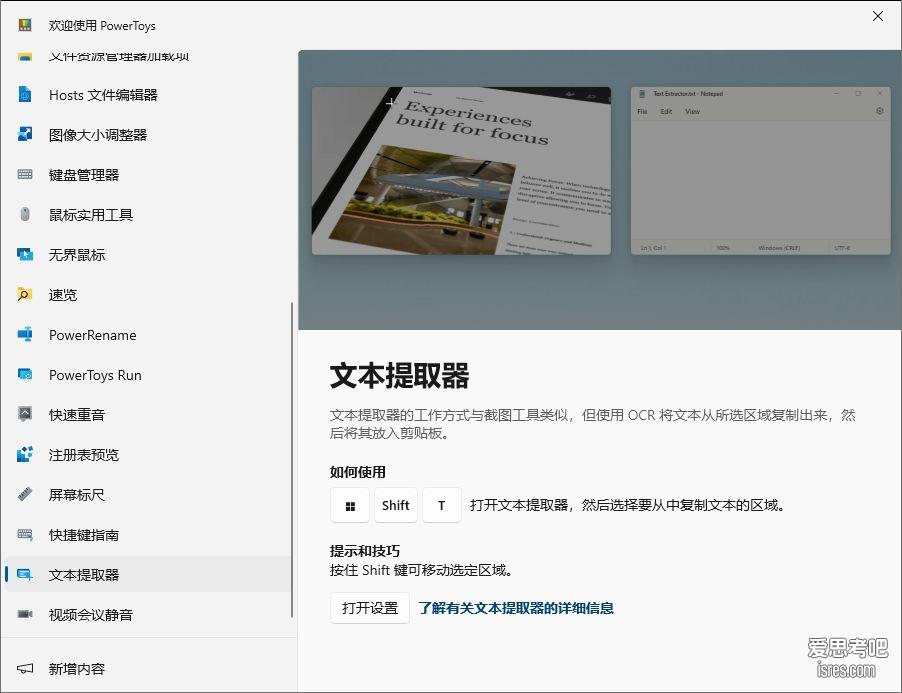Click the Notepad preview image
Viewport: 902px width, 693px height.
760,171
